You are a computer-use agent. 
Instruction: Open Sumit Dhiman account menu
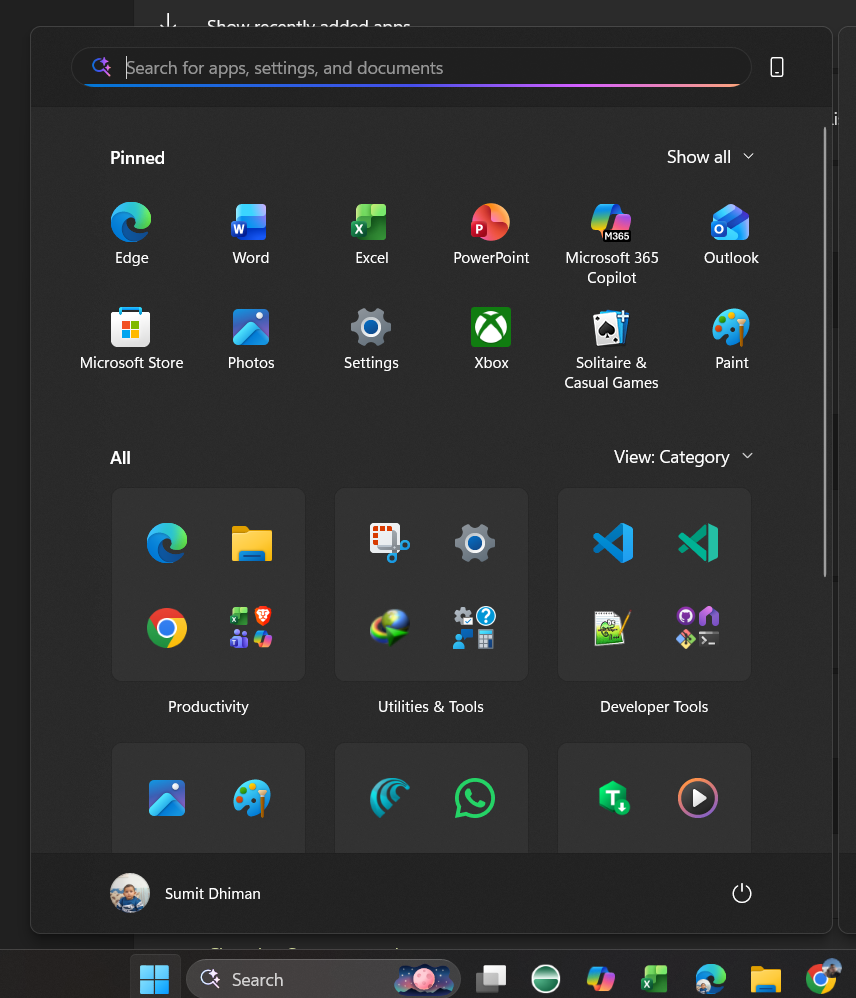point(185,894)
